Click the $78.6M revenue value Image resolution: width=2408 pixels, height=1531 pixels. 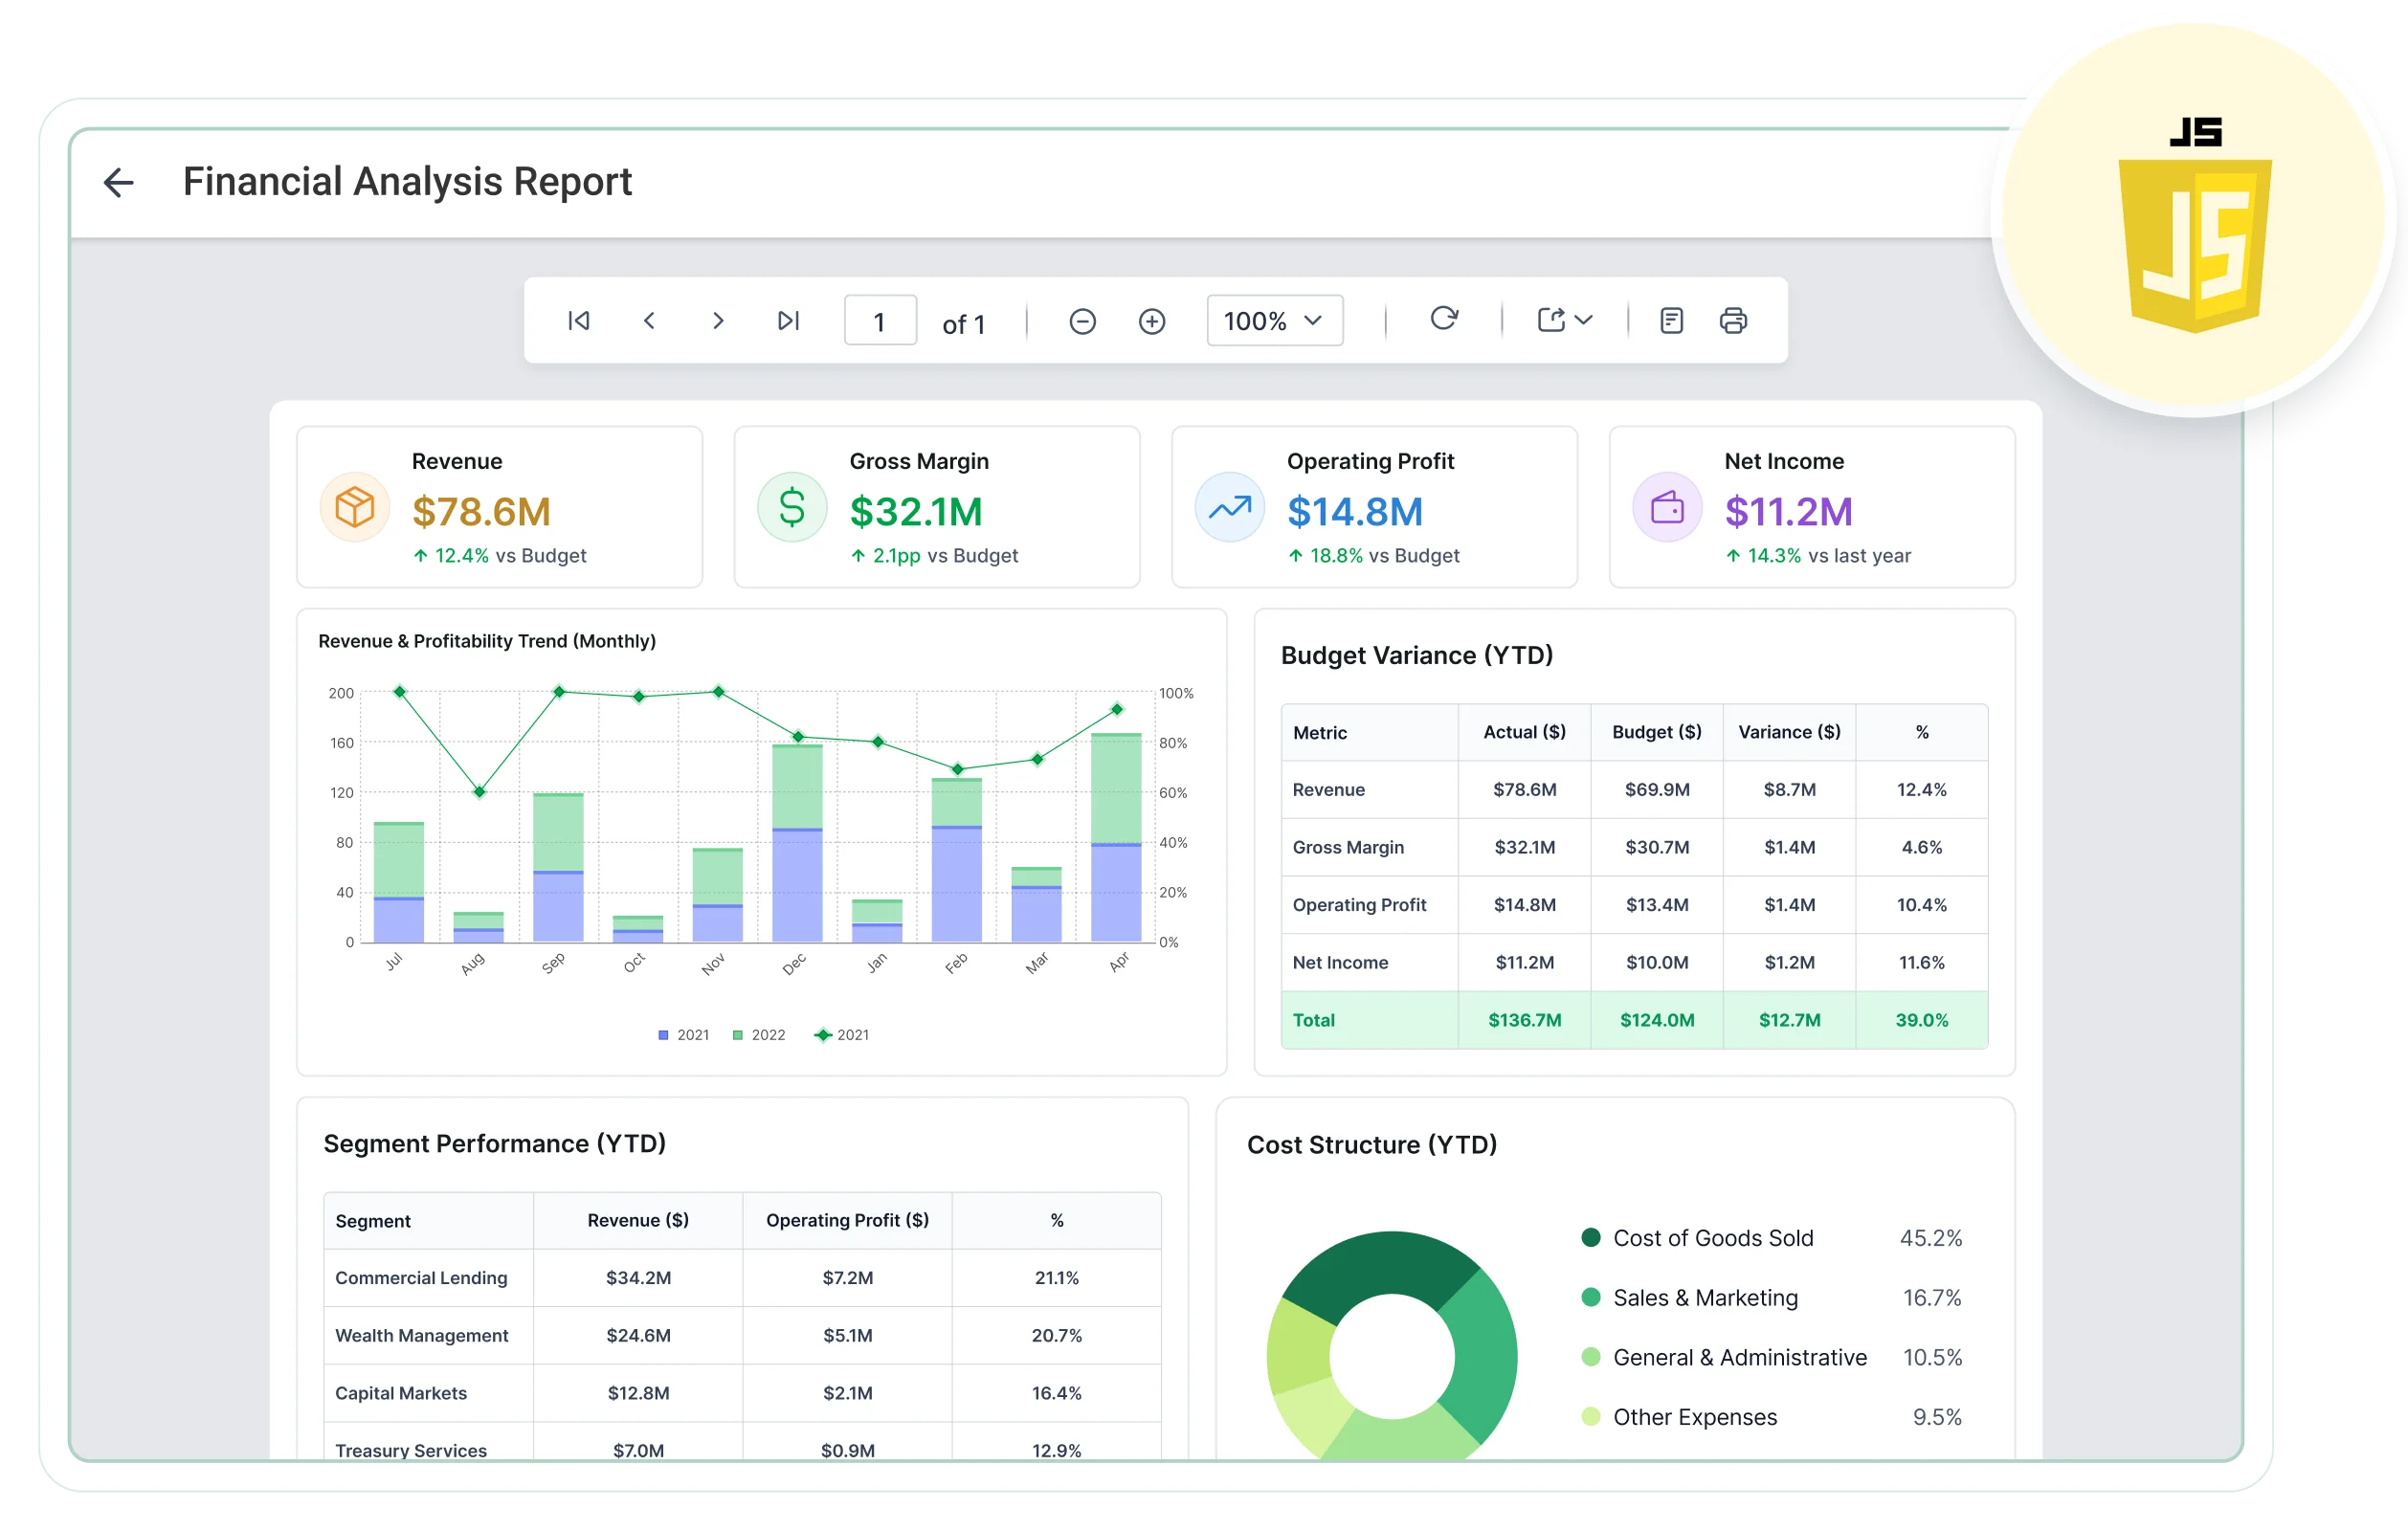click(481, 512)
